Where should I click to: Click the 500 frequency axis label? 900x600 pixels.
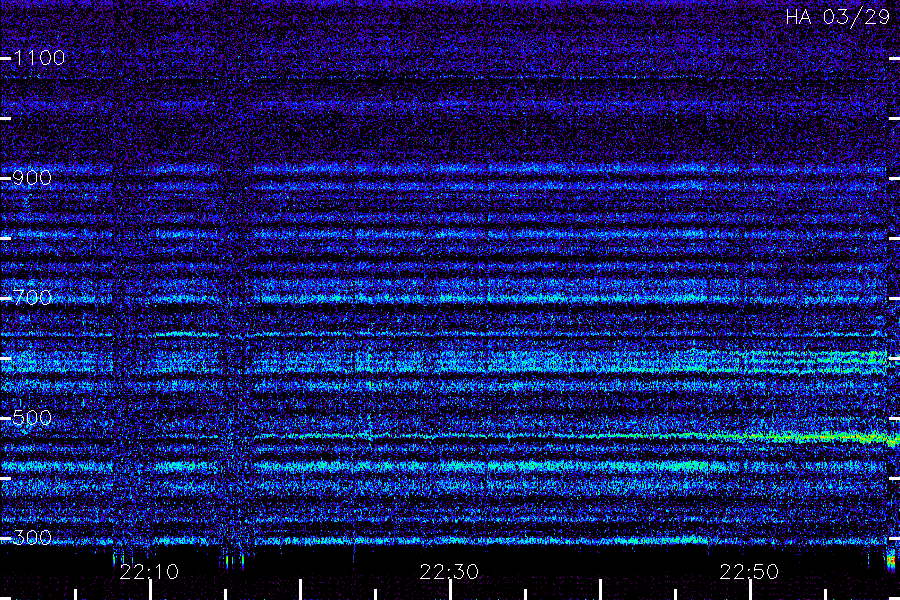32,418
